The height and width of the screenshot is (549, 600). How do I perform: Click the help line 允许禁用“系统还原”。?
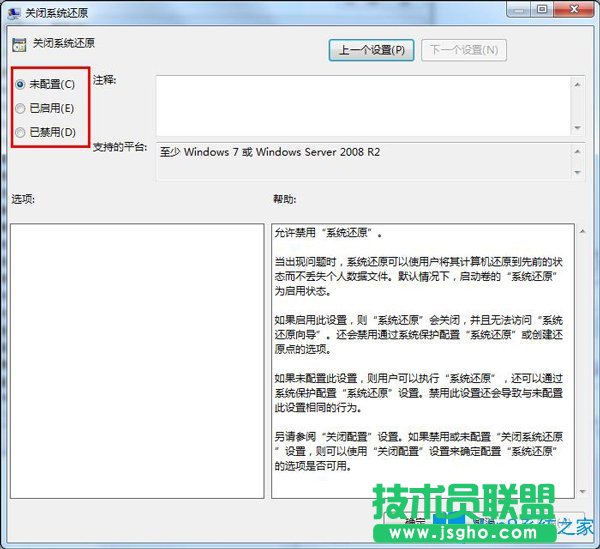328,233
